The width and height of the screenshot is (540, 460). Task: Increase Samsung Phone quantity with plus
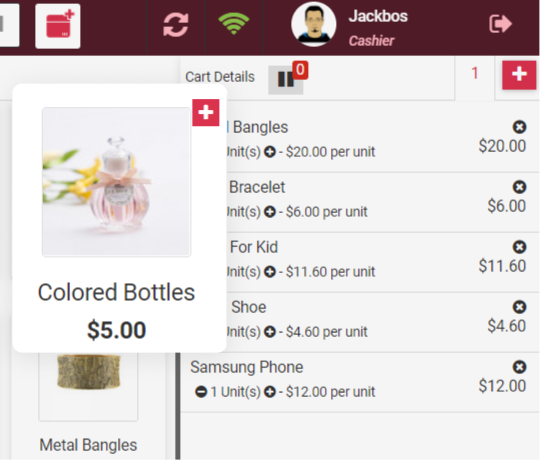(270, 392)
